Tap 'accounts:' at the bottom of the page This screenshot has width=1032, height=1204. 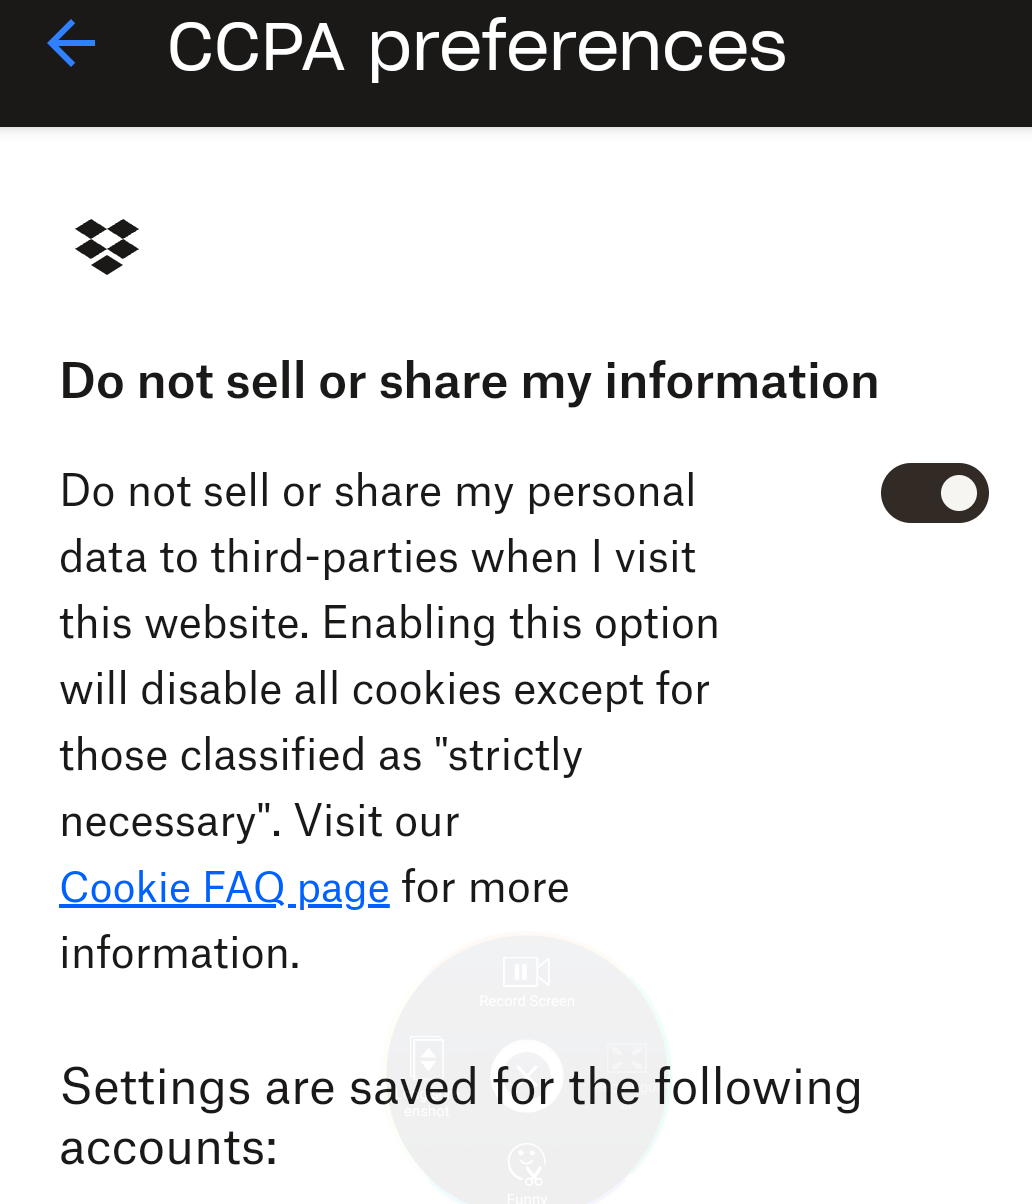168,1148
